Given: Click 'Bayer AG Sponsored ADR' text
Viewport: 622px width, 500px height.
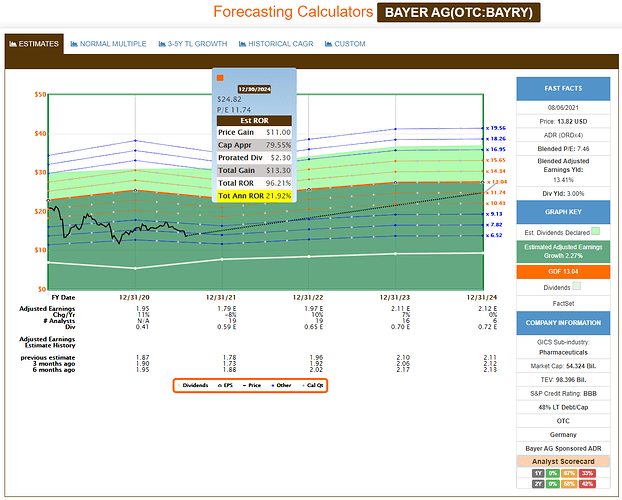Looking at the screenshot, I should pos(563,448).
